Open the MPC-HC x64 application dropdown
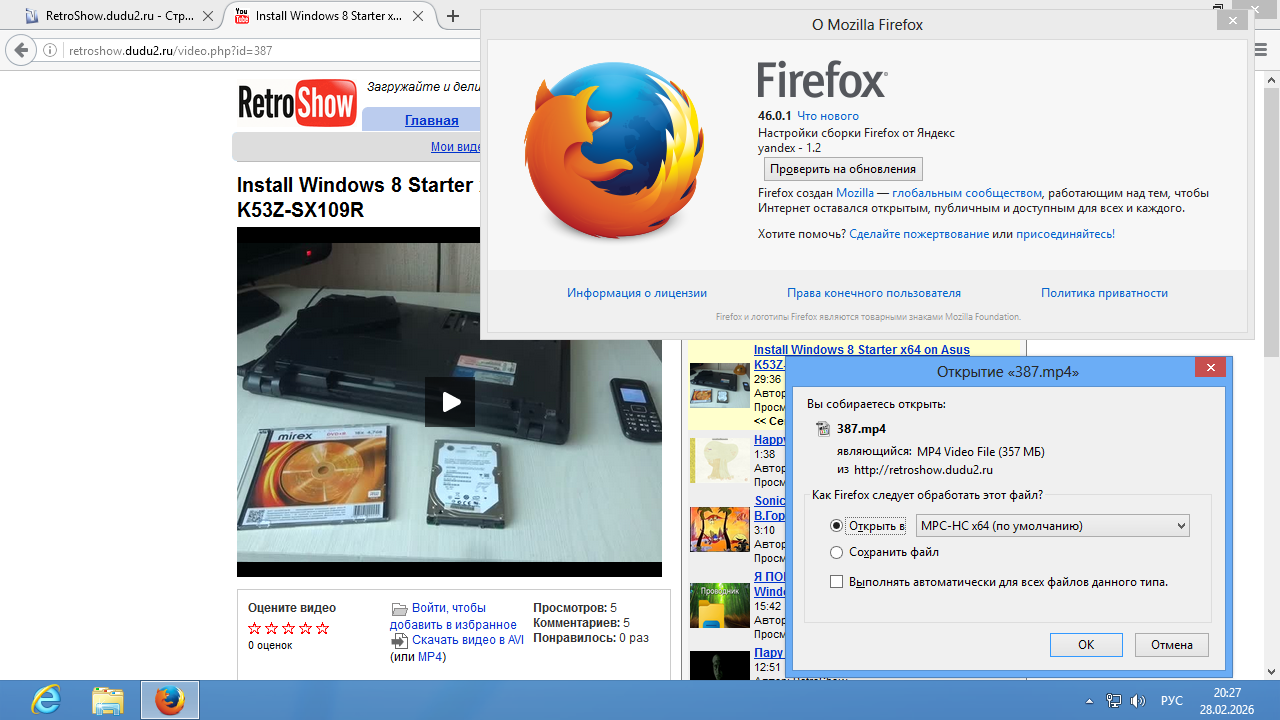The height and width of the screenshot is (720, 1280). (x=1052, y=526)
